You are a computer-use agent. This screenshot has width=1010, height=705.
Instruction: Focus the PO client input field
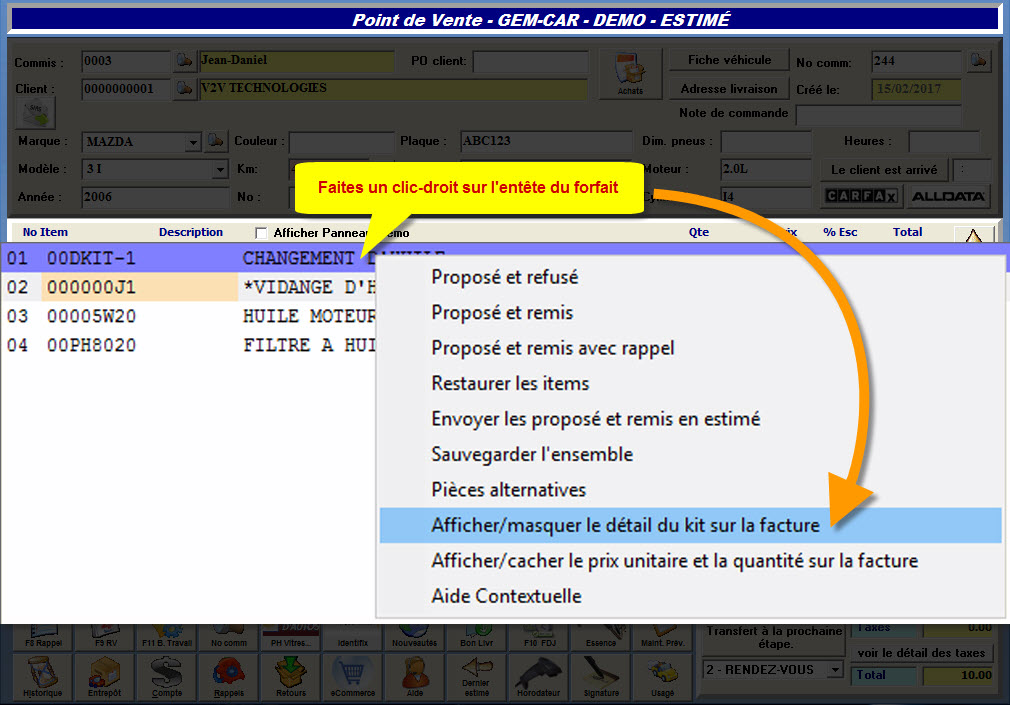(x=531, y=62)
